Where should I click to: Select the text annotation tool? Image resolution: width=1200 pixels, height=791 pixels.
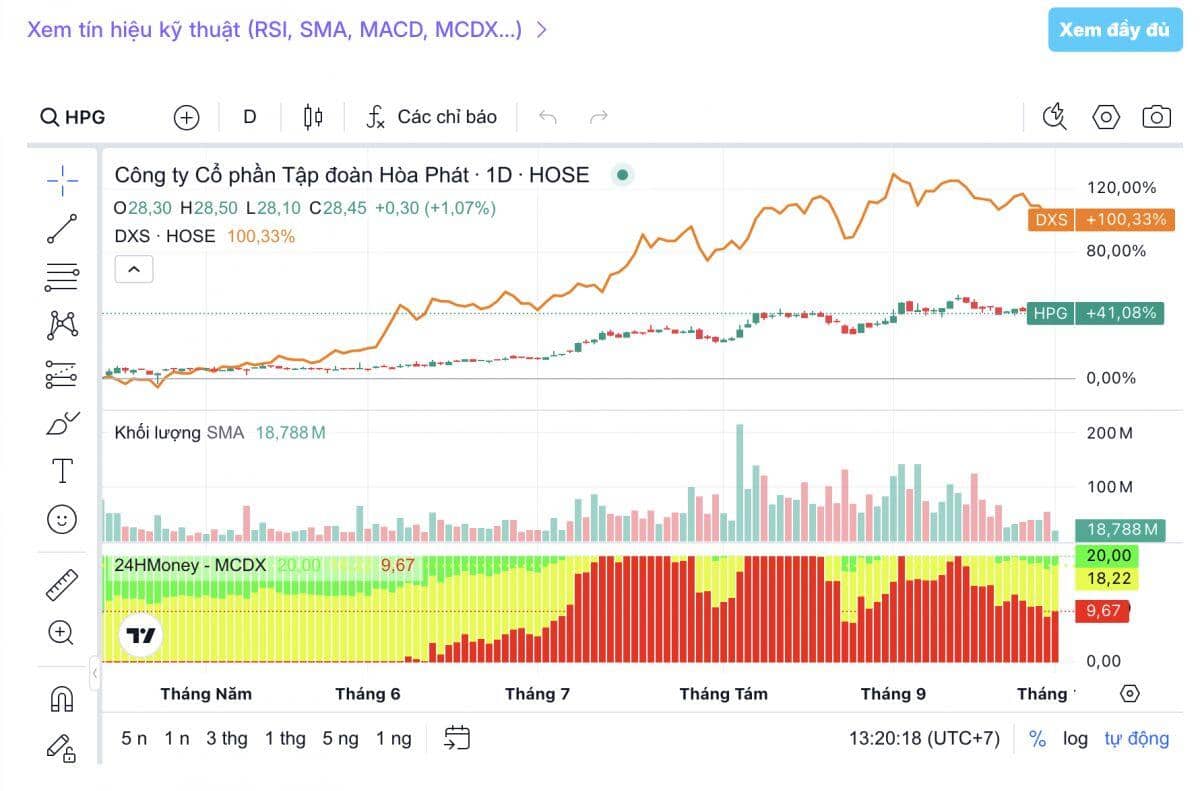pyautogui.click(x=61, y=470)
